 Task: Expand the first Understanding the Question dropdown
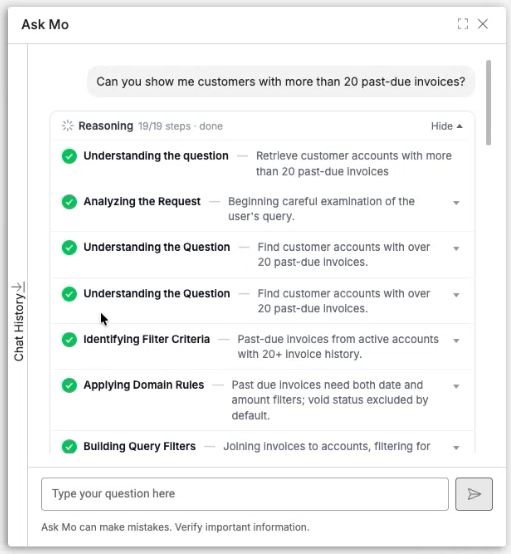456,249
